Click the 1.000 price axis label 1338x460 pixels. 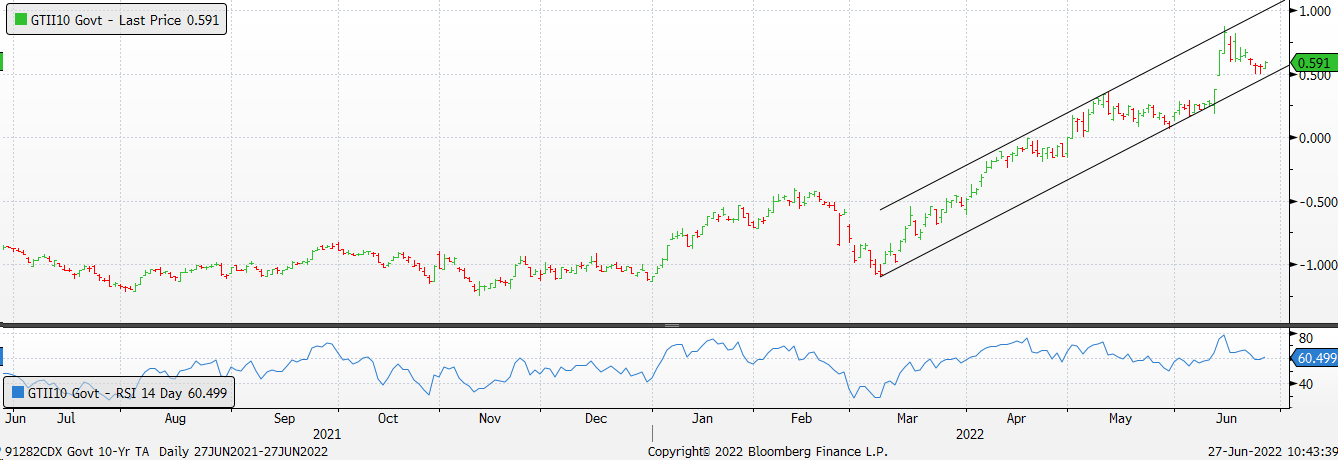(1313, 11)
